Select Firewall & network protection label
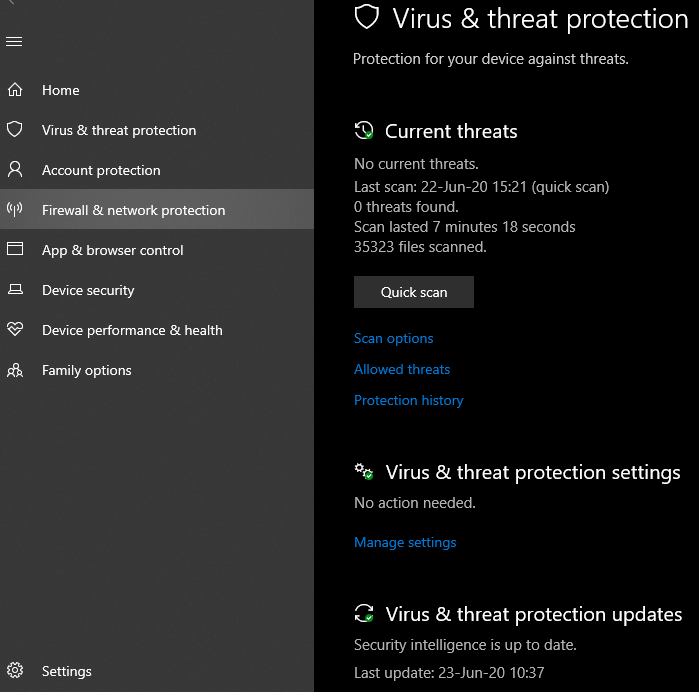Screen dimensions: 699x692 pyautogui.click(x=133, y=210)
